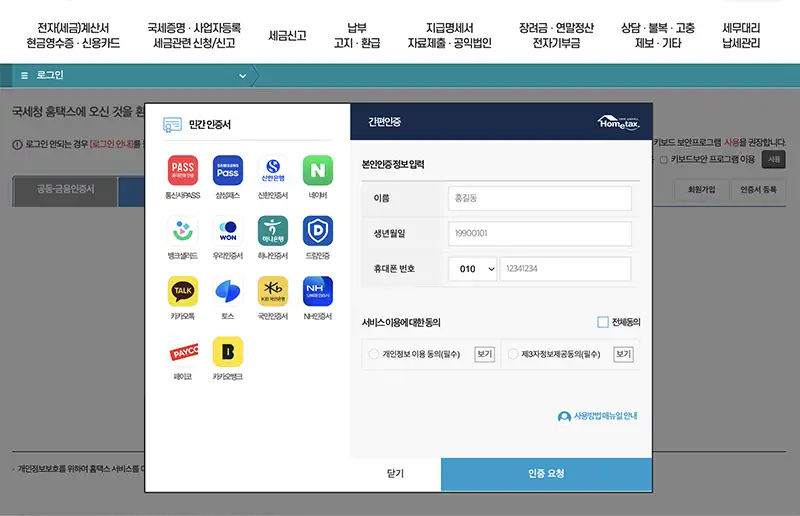
Task: Click the headset icon beside 사용방법 매뉴얼 안내
Action: tap(564, 416)
